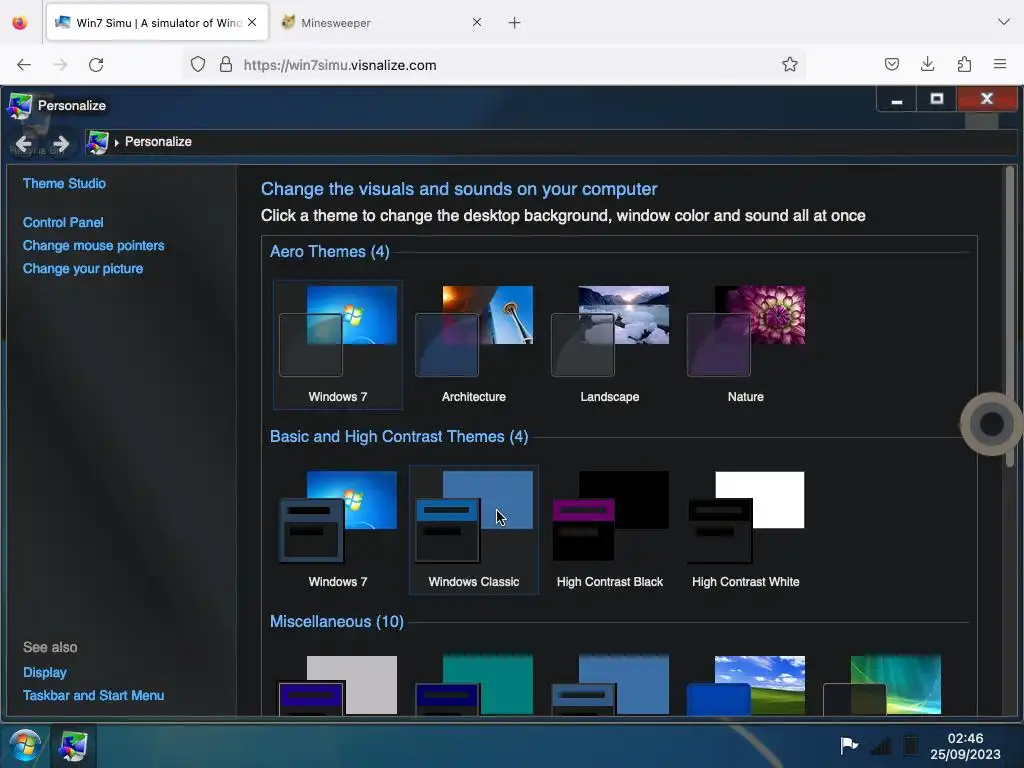This screenshot has width=1024, height=768.
Task: Click the Action Center flag icon
Action: tap(849, 745)
